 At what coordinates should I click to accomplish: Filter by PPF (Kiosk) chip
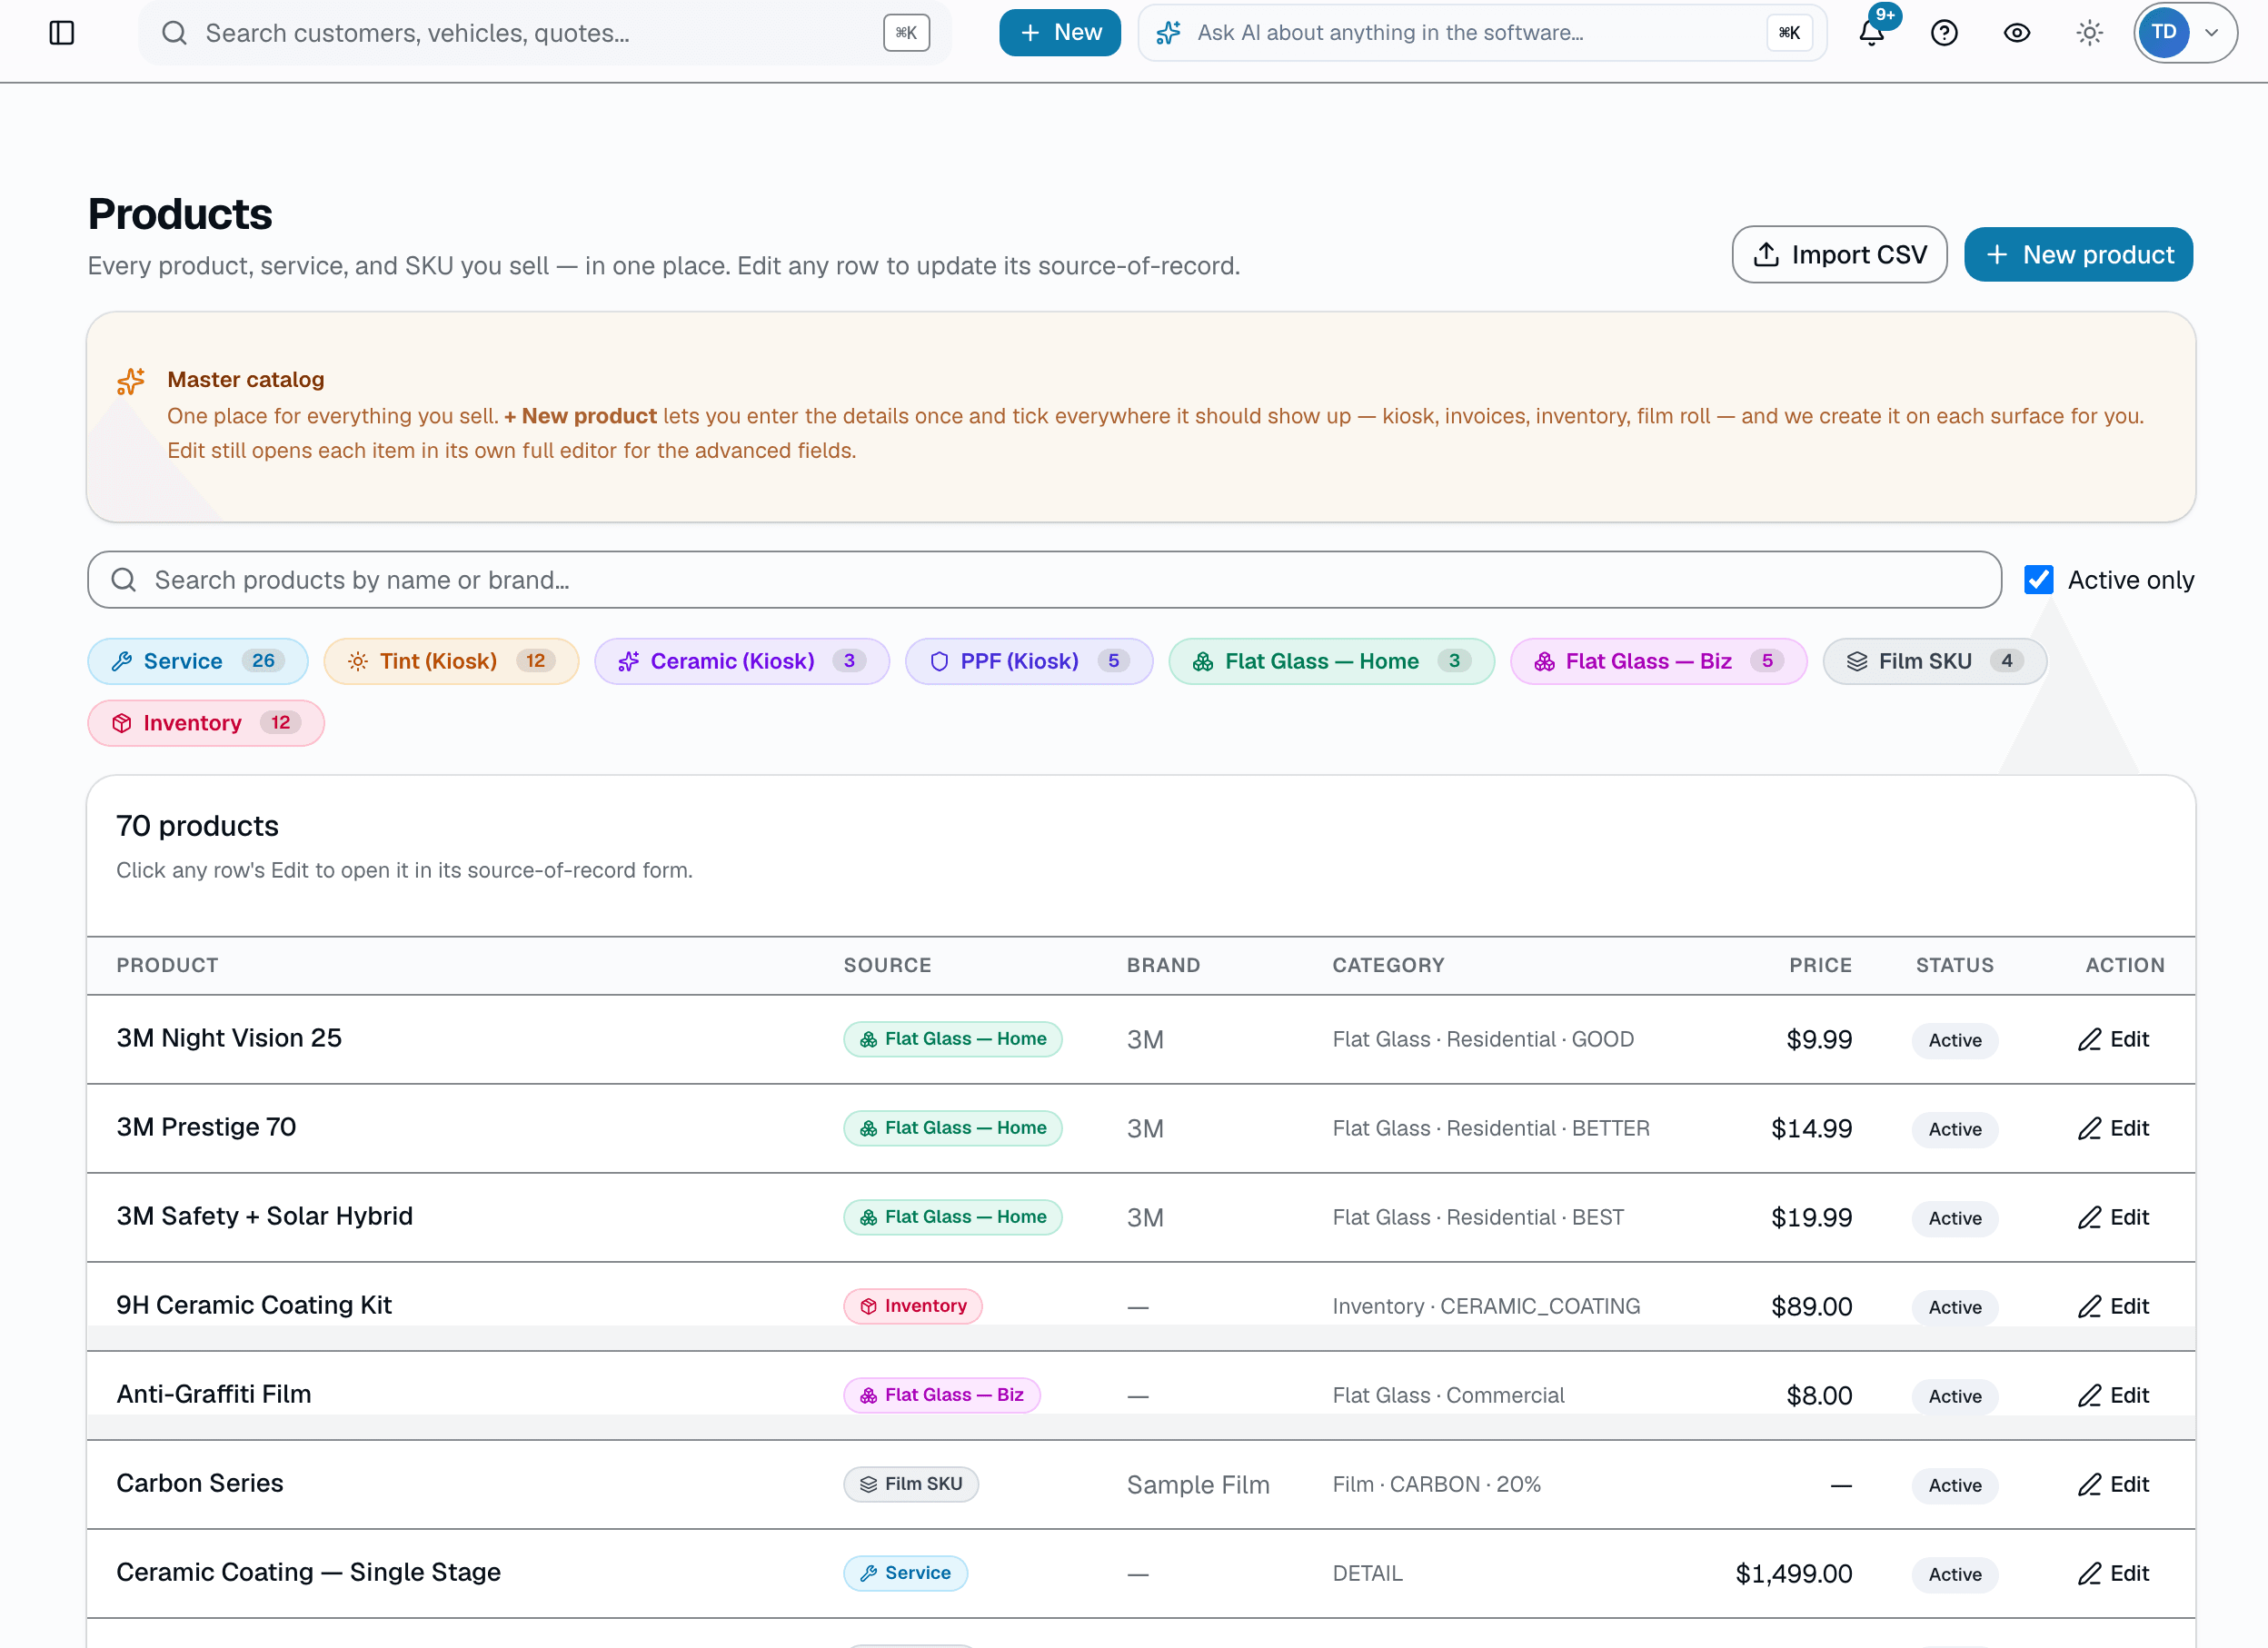coord(1029,661)
